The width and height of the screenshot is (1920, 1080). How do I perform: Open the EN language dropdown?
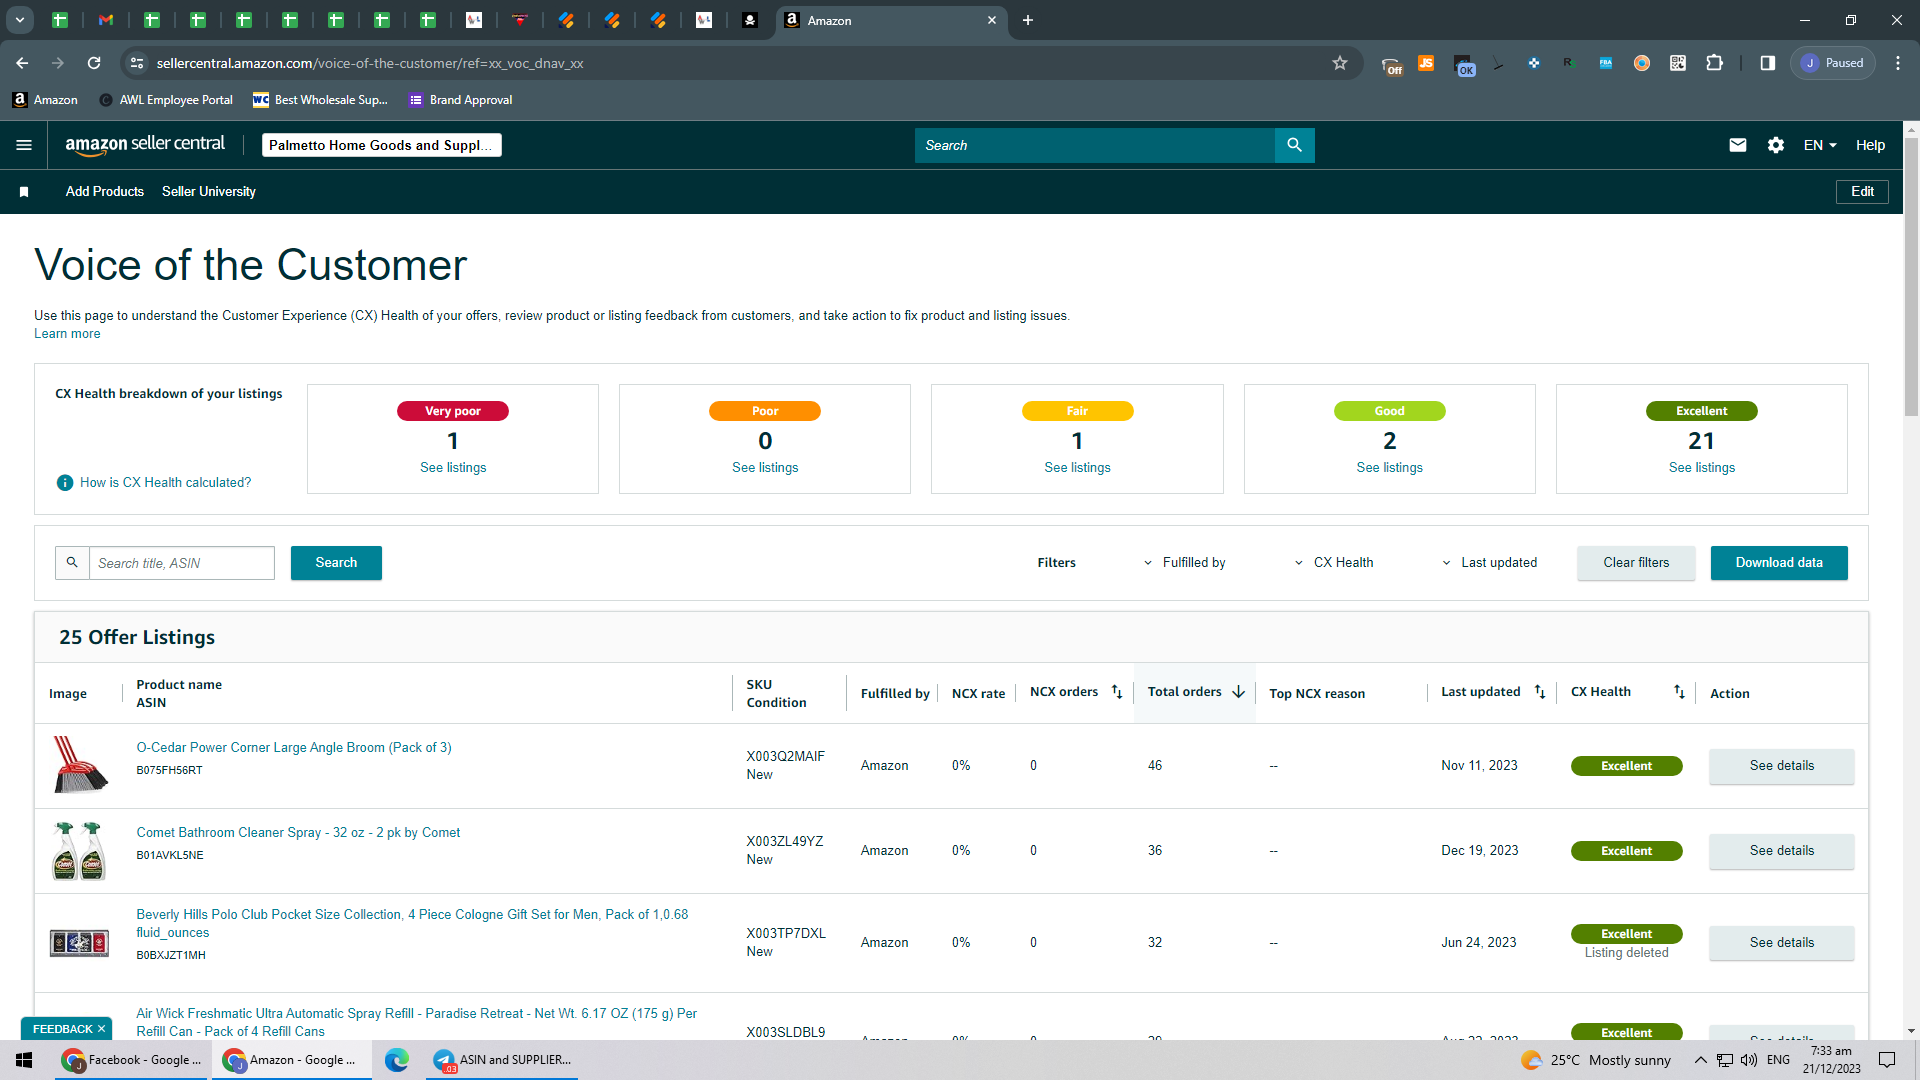[x=1820, y=145]
